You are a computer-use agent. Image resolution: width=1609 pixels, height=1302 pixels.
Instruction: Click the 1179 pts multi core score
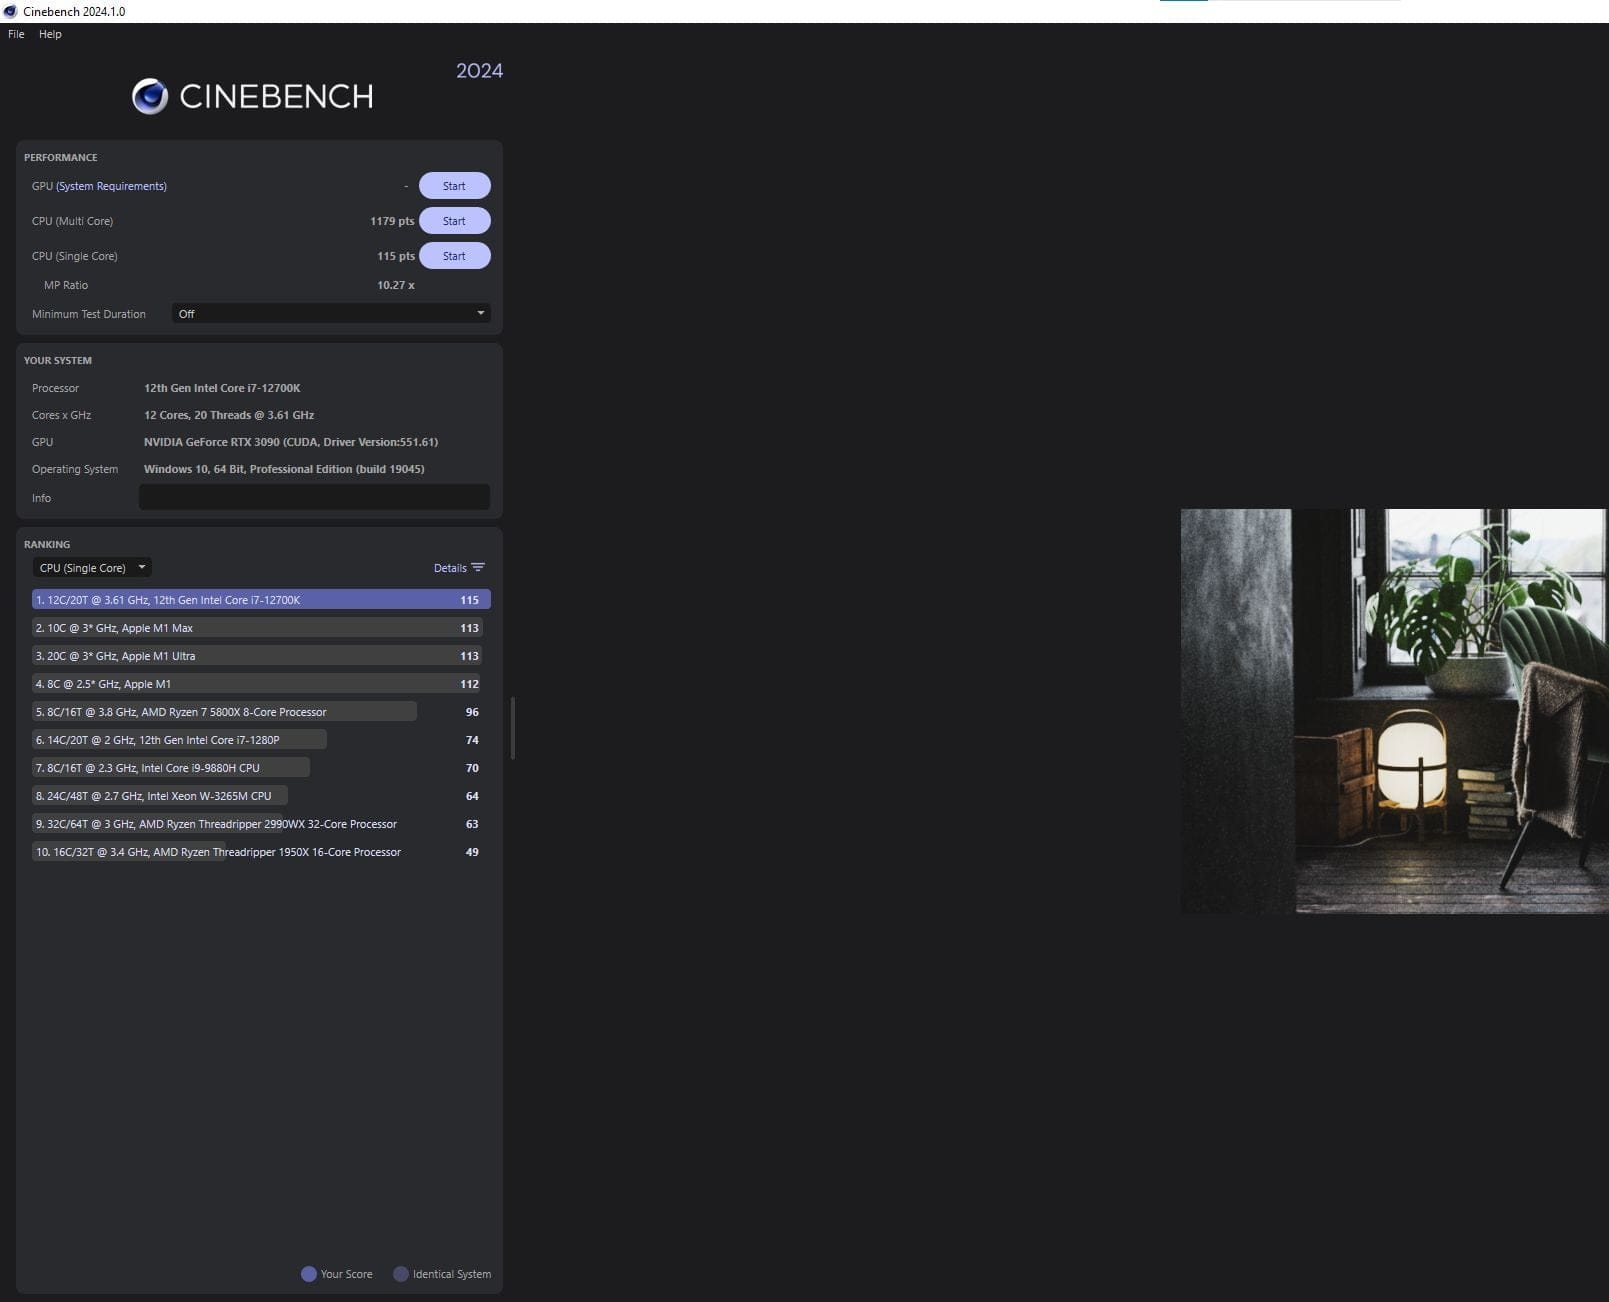[392, 221]
